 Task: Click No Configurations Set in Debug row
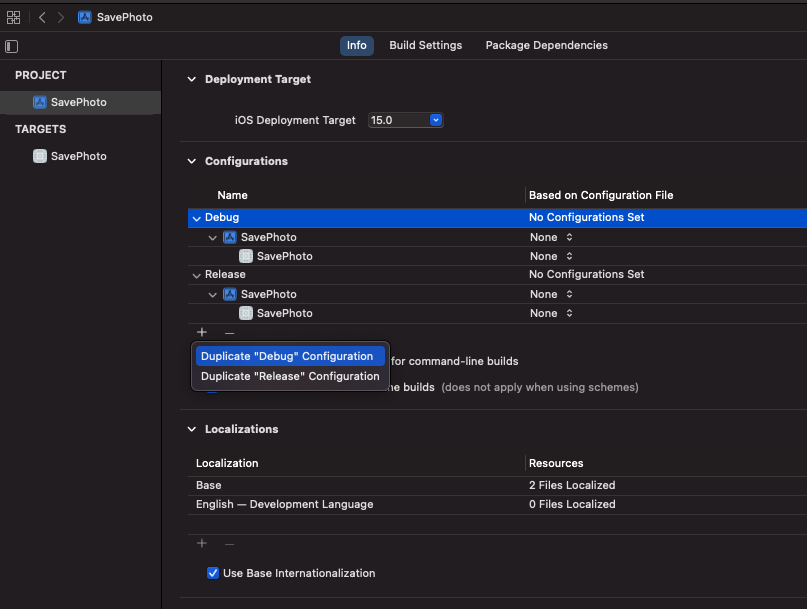pos(586,217)
